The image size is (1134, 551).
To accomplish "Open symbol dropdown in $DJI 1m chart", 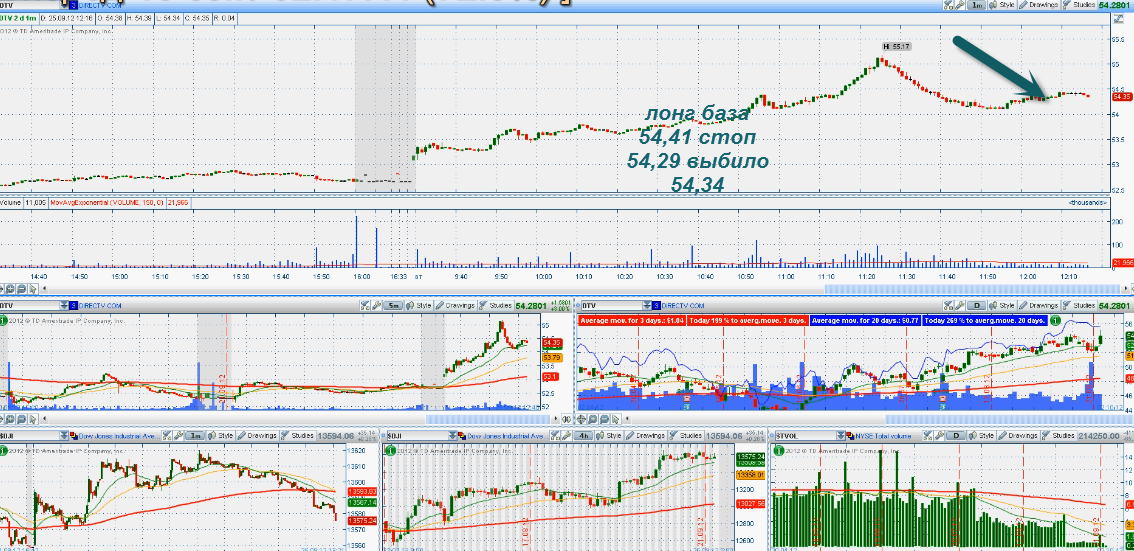I will pos(64,435).
